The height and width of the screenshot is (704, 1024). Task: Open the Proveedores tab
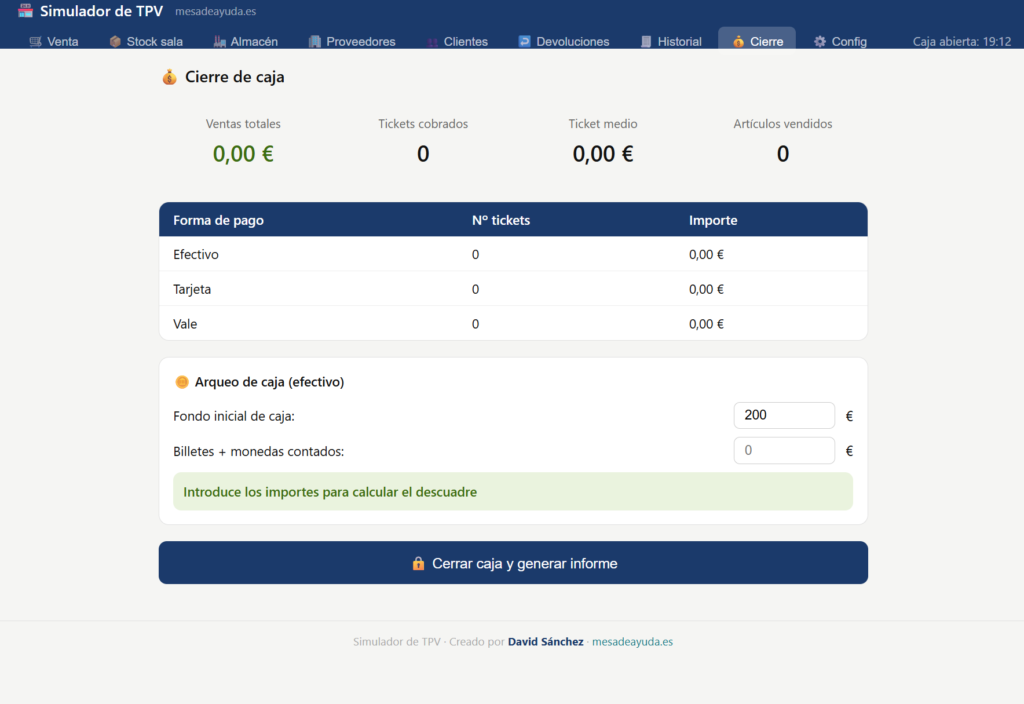click(x=353, y=41)
